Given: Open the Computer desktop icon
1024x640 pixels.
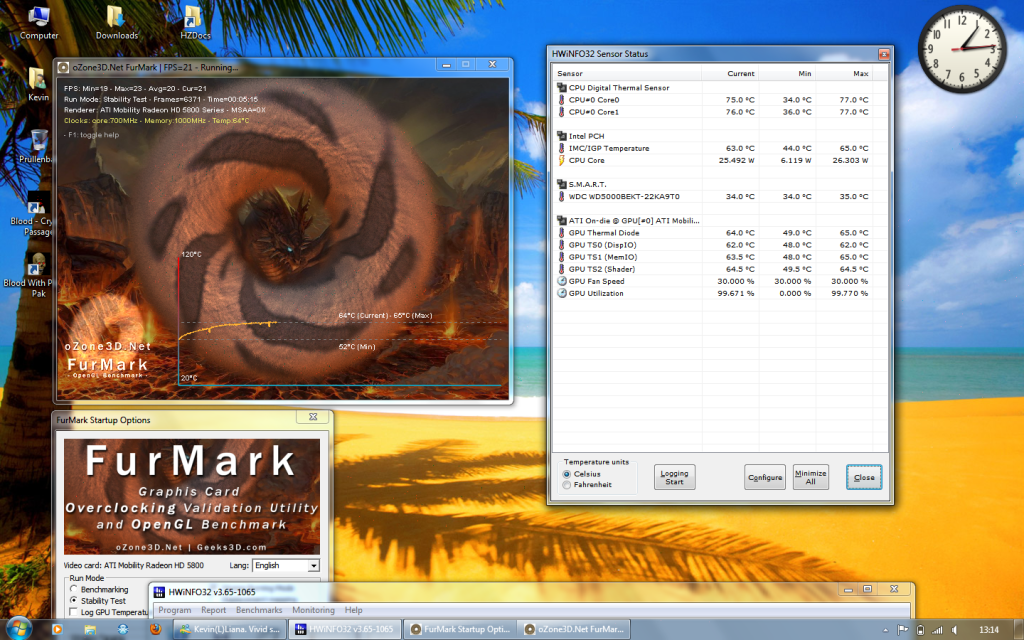Looking at the screenshot, I should (39, 22).
